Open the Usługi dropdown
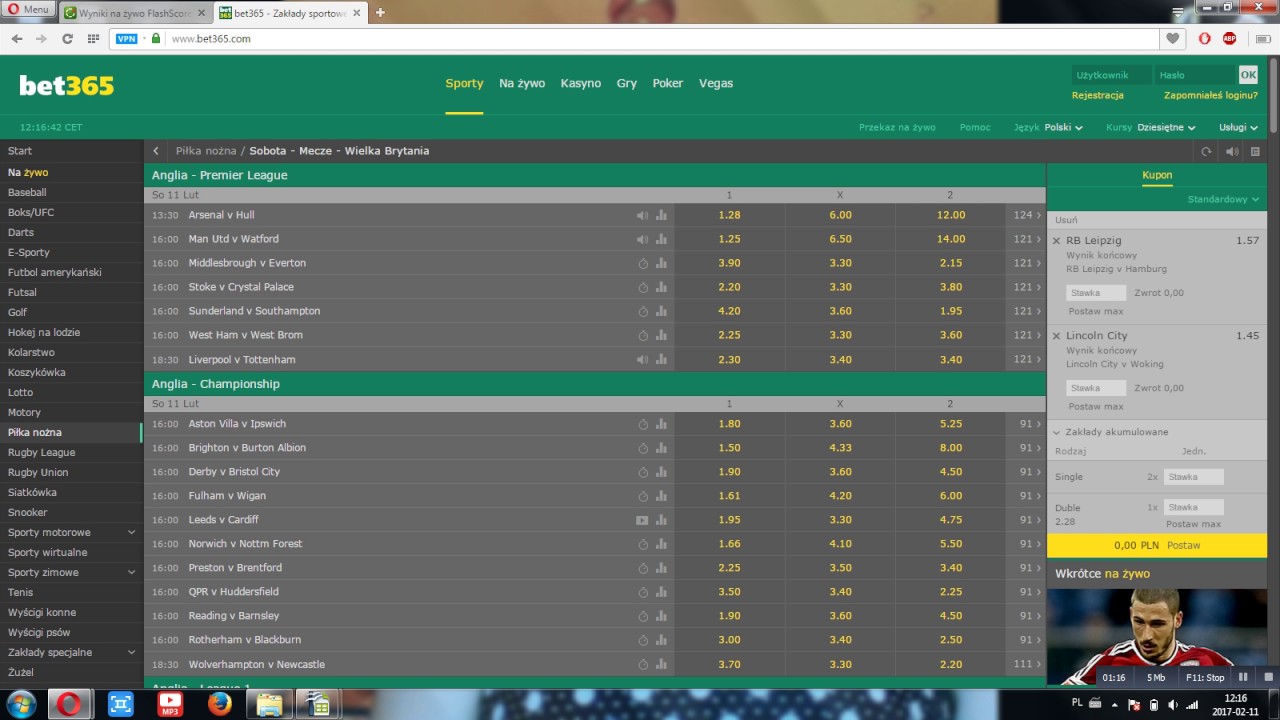 point(1238,128)
